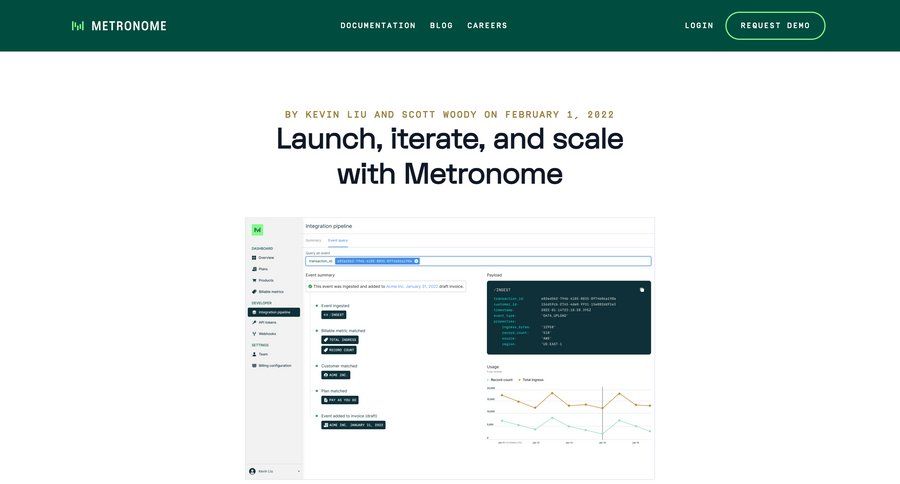Open Webhooks in the sidebar
The width and height of the screenshot is (900, 484).
266,334
